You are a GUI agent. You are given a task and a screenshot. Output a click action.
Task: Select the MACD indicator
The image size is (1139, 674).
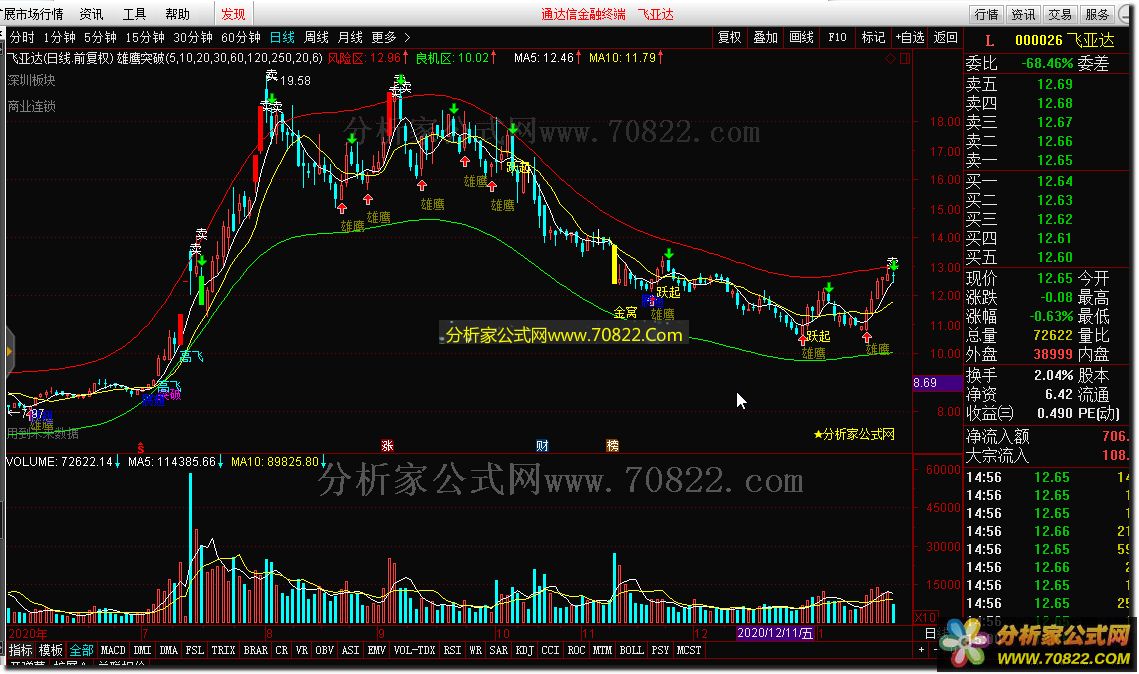(113, 650)
